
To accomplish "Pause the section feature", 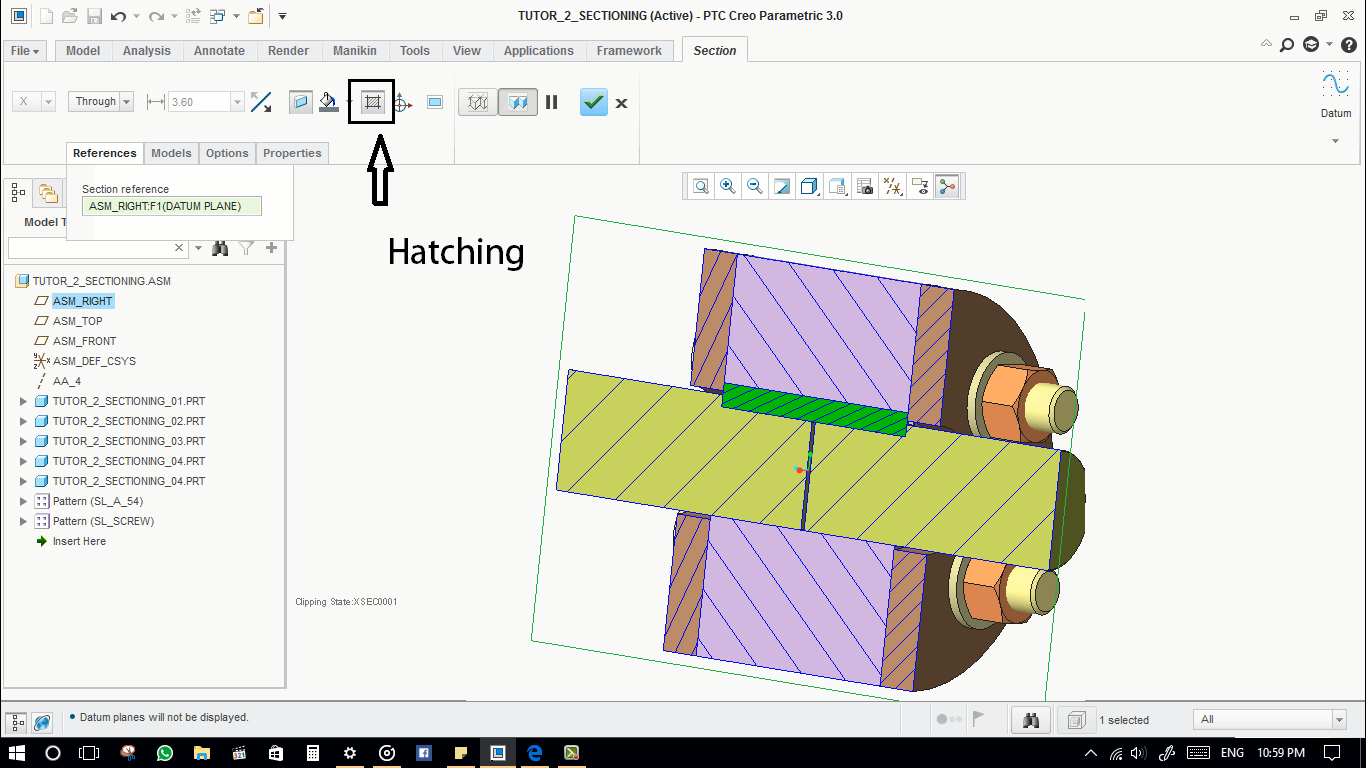I will click(551, 102).
